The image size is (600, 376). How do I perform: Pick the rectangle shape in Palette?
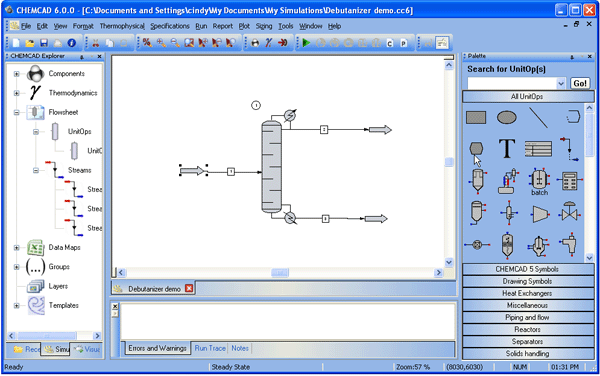click(x=476, y=117)
